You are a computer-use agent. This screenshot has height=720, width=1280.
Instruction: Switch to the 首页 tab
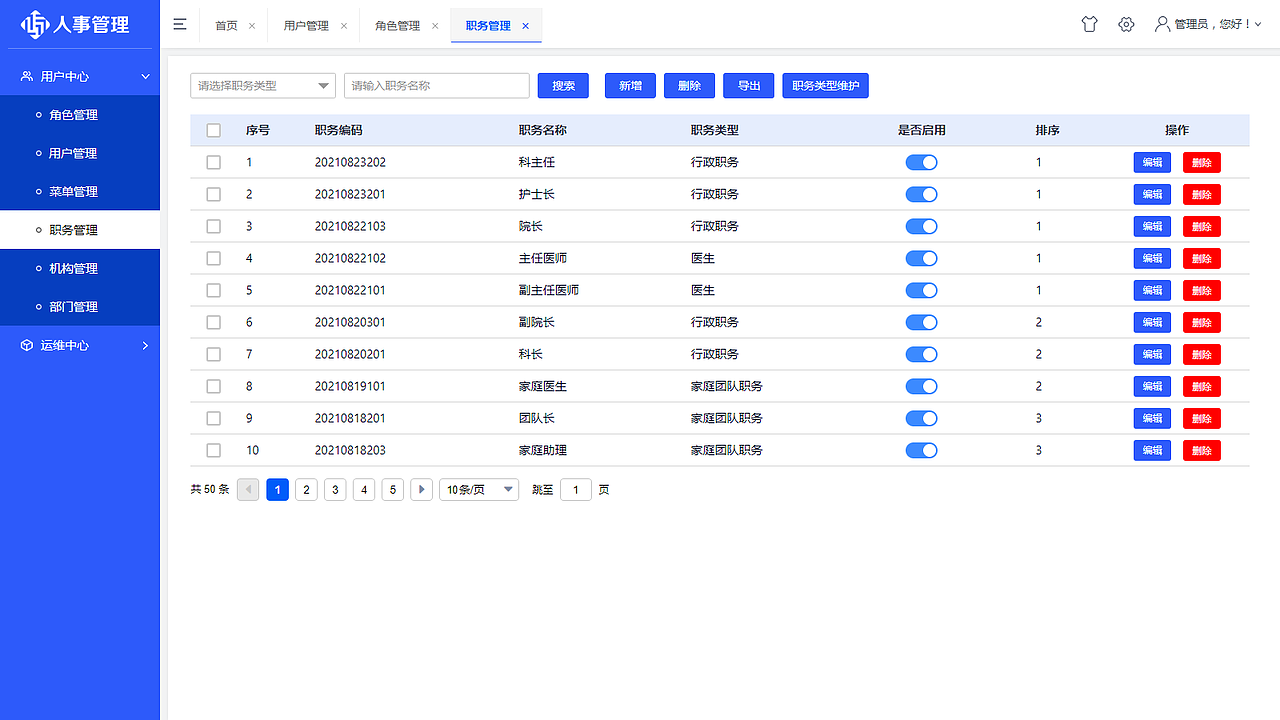tap(225, 25)
